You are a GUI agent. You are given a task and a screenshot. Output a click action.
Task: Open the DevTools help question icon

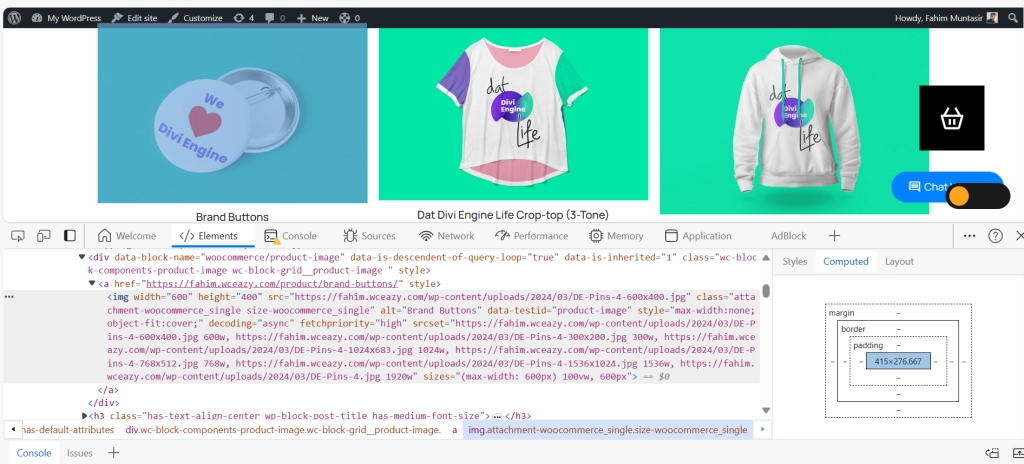[x=995, y=236]
